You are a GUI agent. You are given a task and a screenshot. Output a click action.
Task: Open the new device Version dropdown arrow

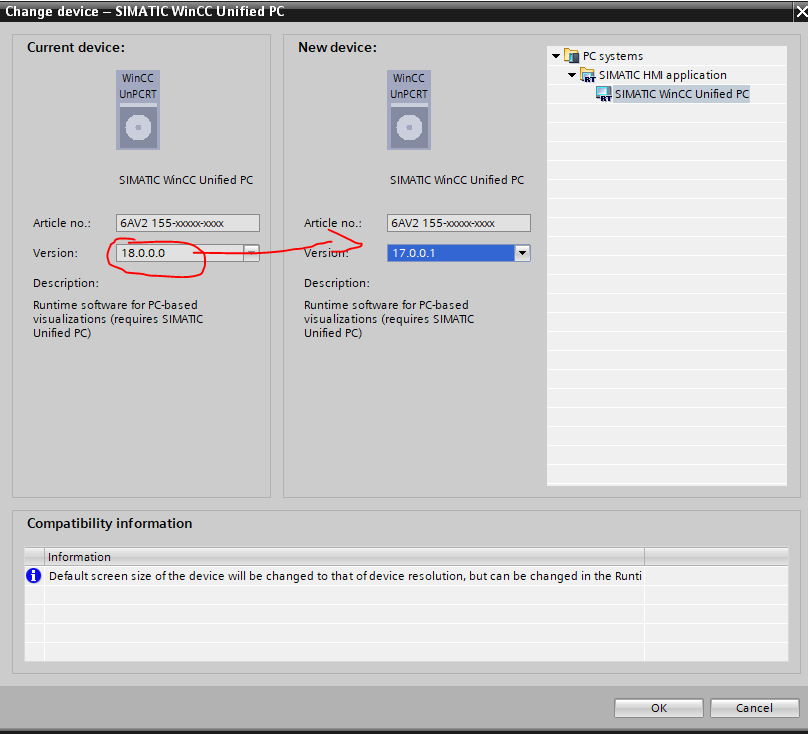click(523, 253)
